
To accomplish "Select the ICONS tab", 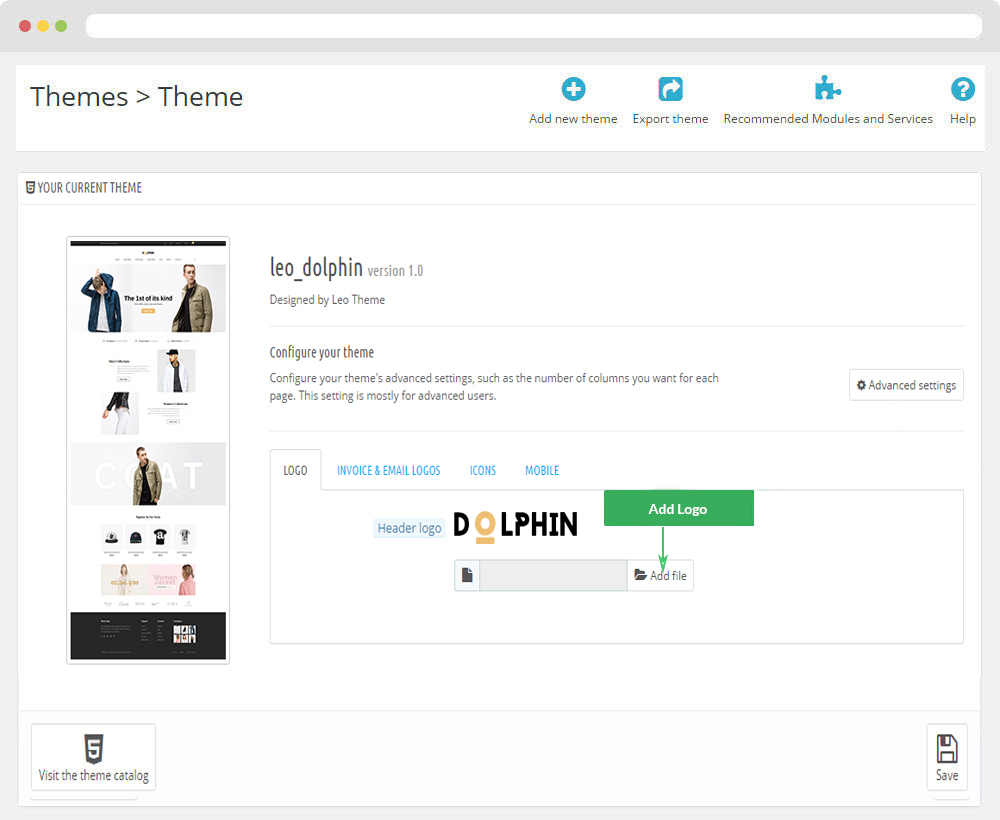I will [483, 470].
